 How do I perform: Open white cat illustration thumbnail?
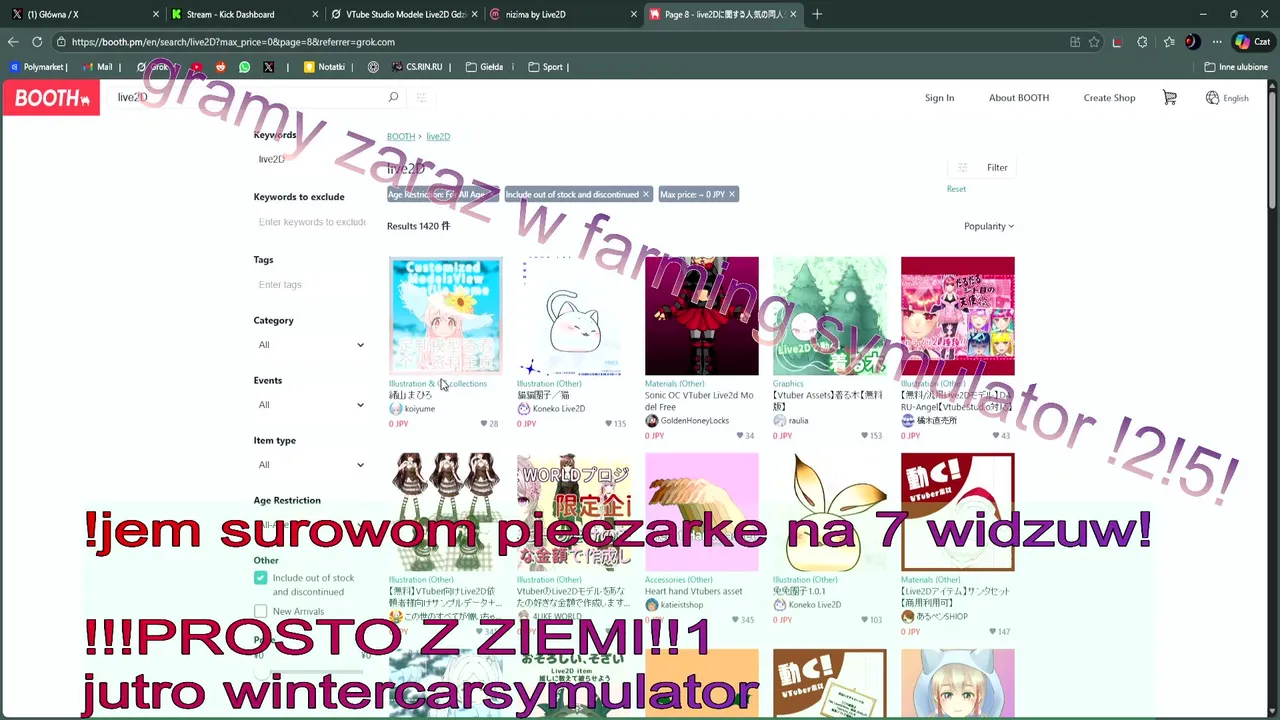tap(574, 316)
